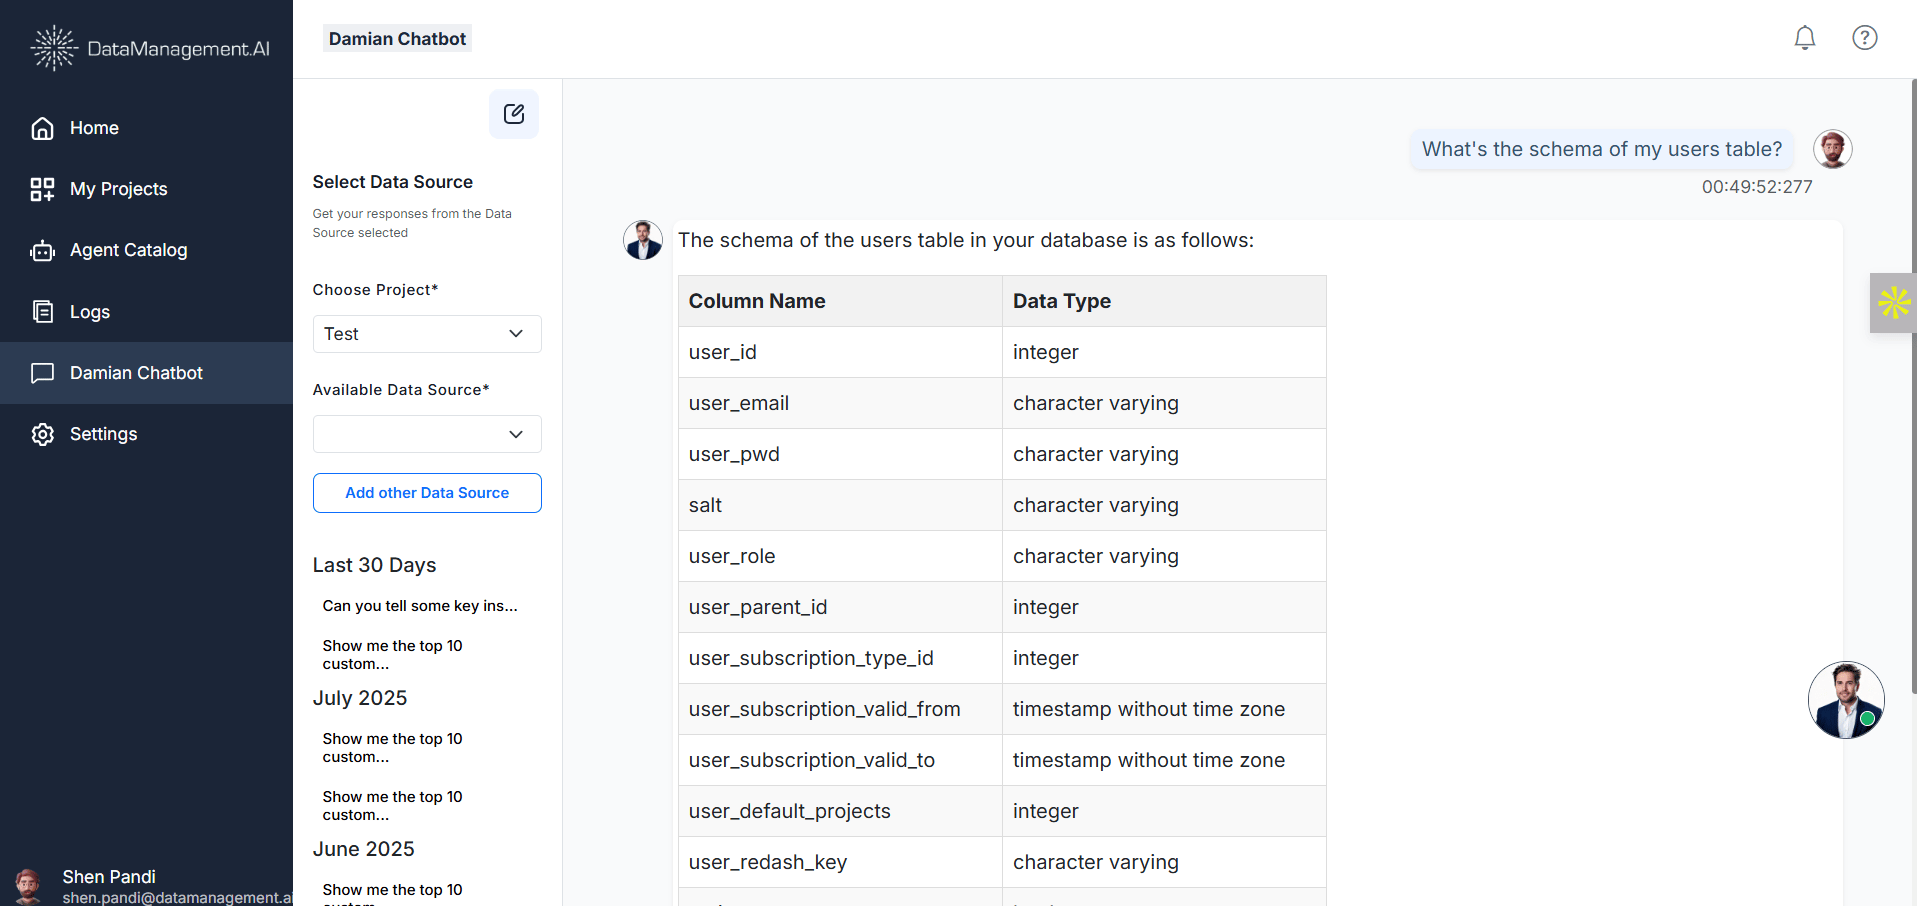The width and height of the screenshot is (1917, 906).
Task: Start a new chat with the edit icon
Action: point(514,114)
